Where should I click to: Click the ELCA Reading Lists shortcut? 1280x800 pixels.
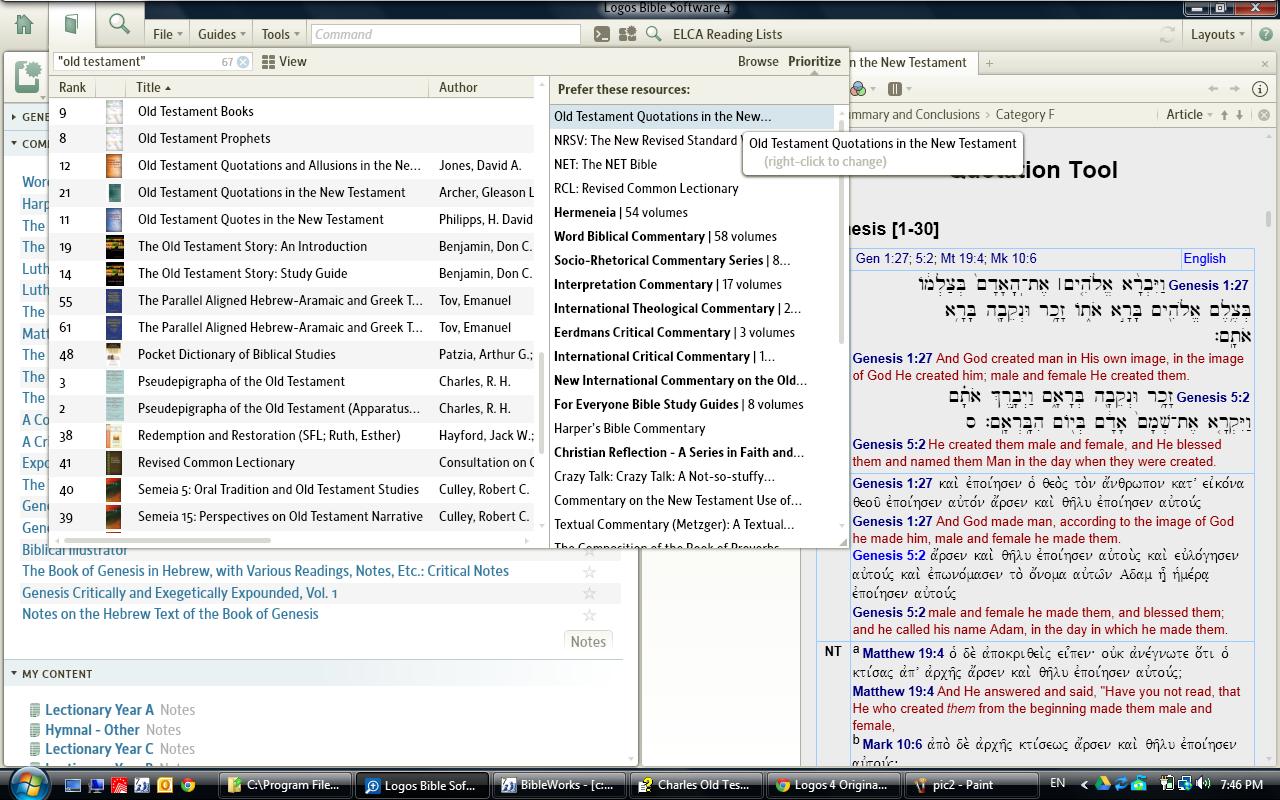pyautogui.click(x=727, y=34)
